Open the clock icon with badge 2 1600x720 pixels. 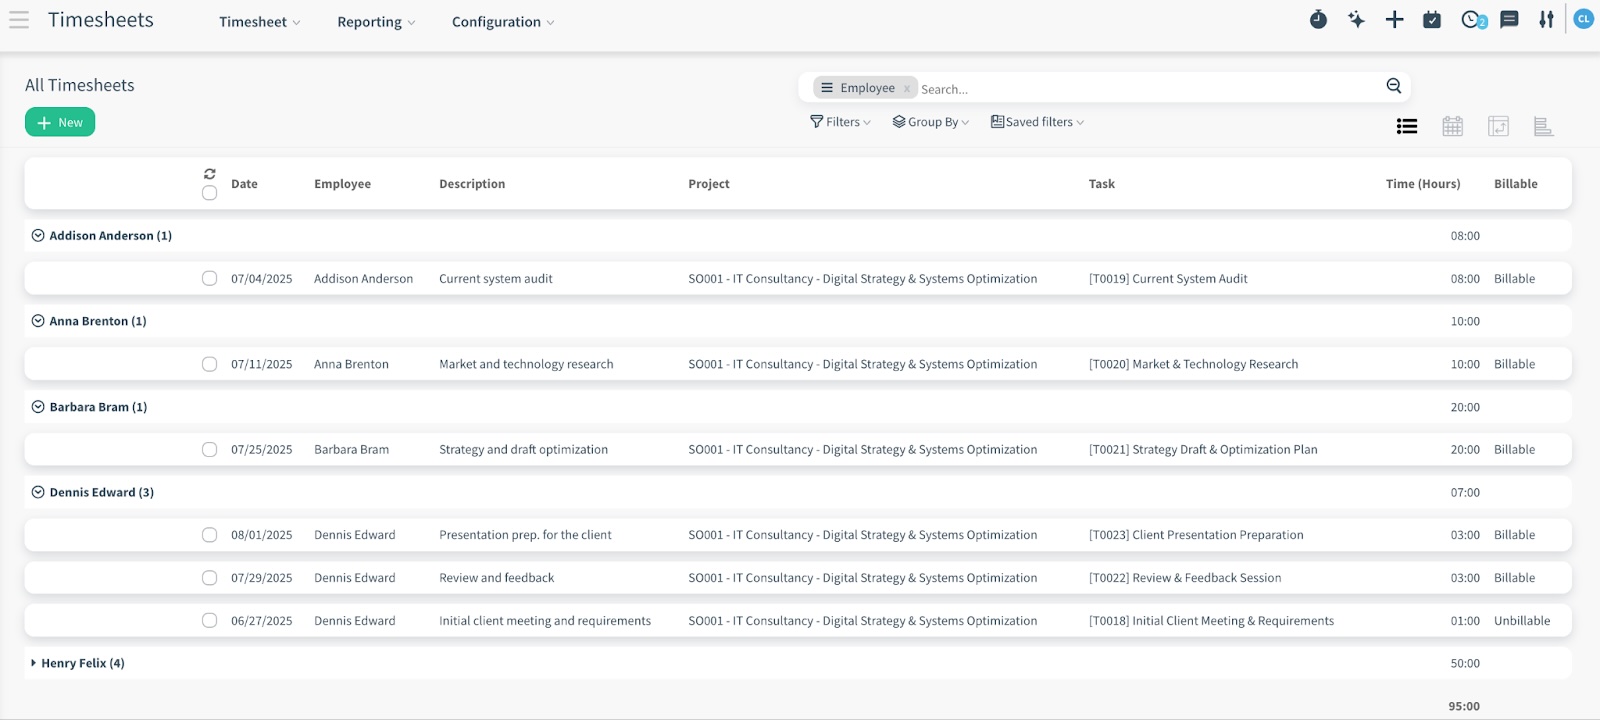[x=1472, y=20]
